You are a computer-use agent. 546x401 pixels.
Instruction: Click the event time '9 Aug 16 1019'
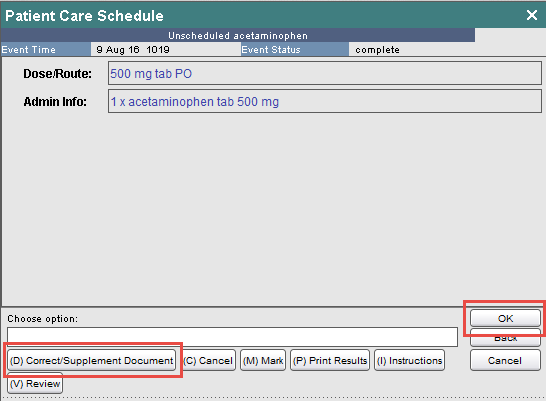click(x=133, y=49)
